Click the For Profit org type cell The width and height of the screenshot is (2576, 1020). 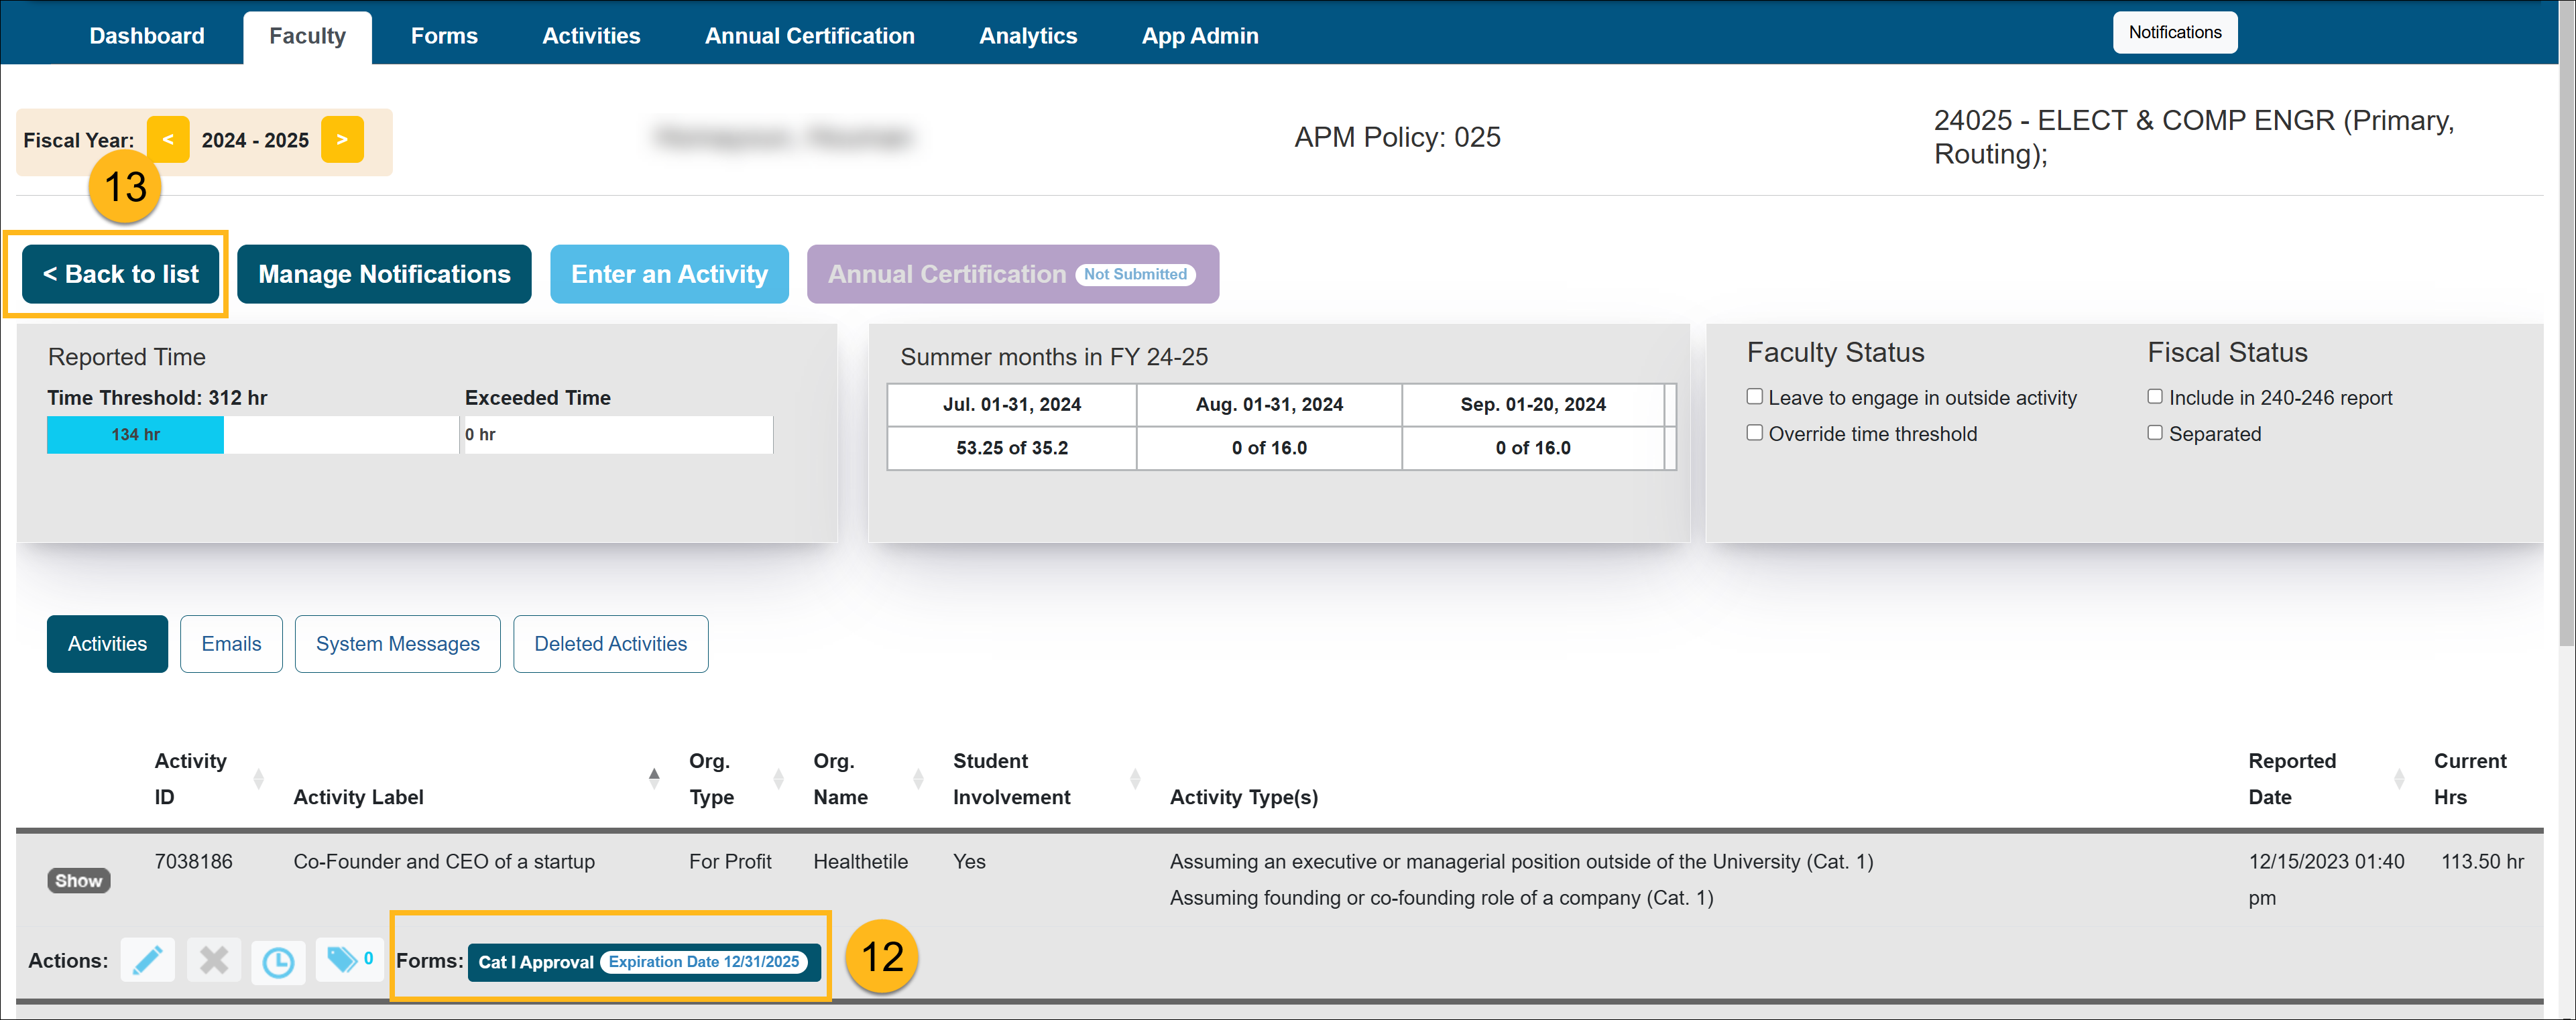coord(730,861)
